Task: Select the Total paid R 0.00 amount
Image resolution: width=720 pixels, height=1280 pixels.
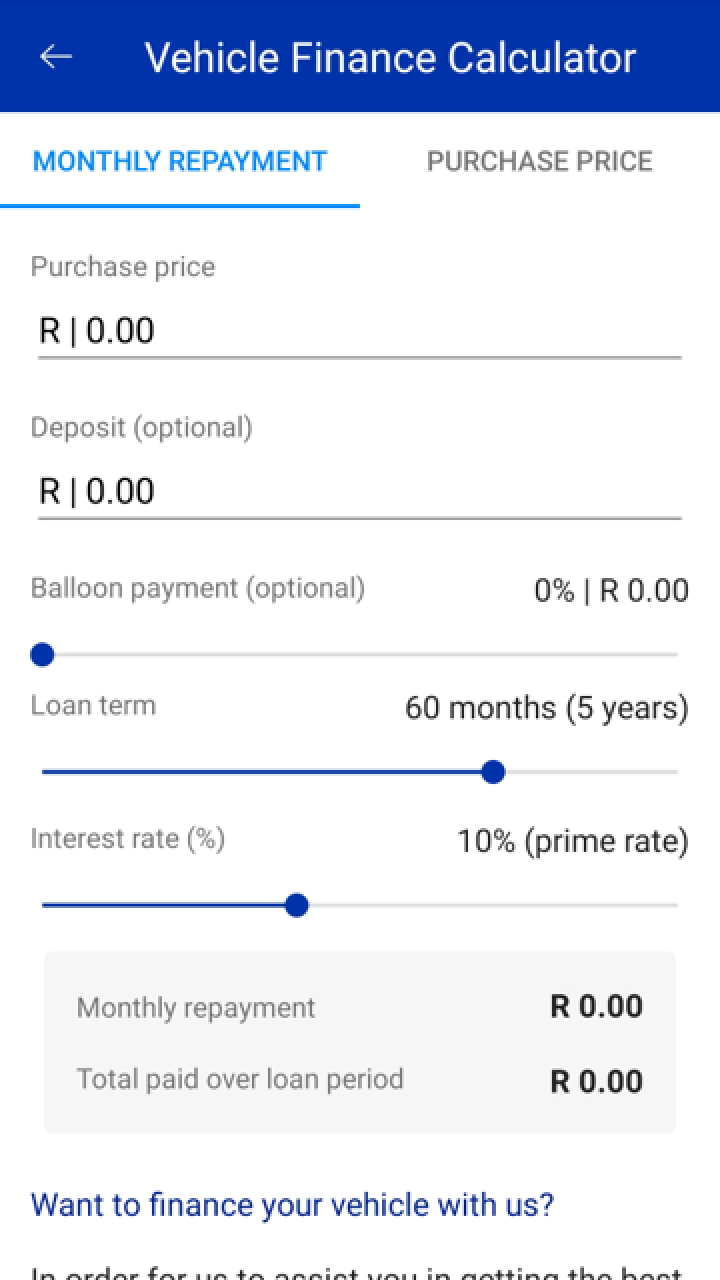Action: point(596,1081)
